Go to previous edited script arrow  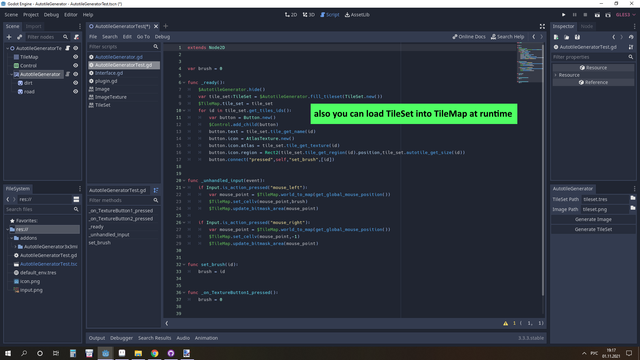coord(533,37)
